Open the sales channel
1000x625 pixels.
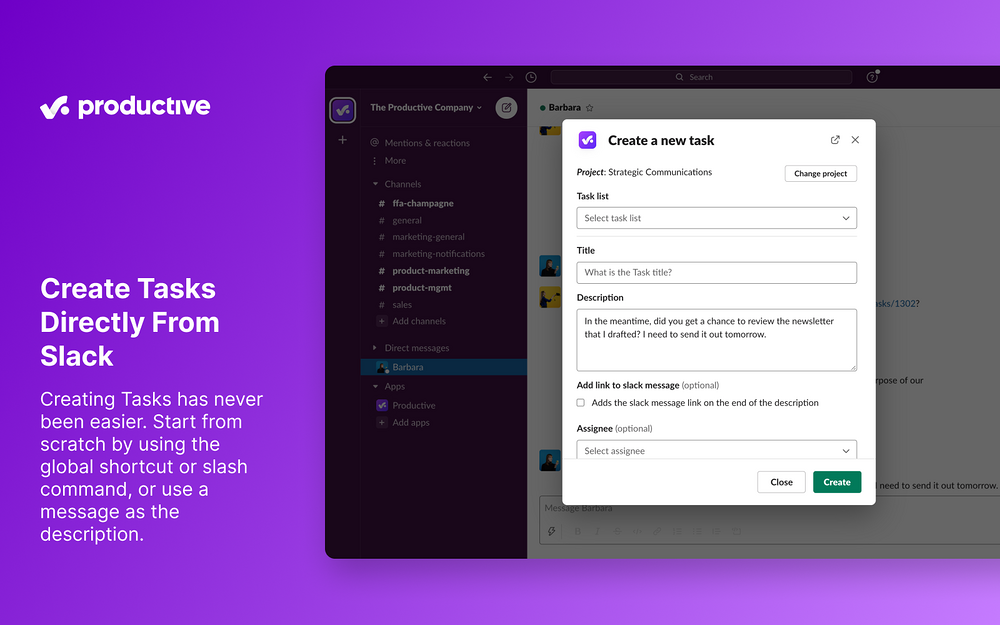coord(402,305)
